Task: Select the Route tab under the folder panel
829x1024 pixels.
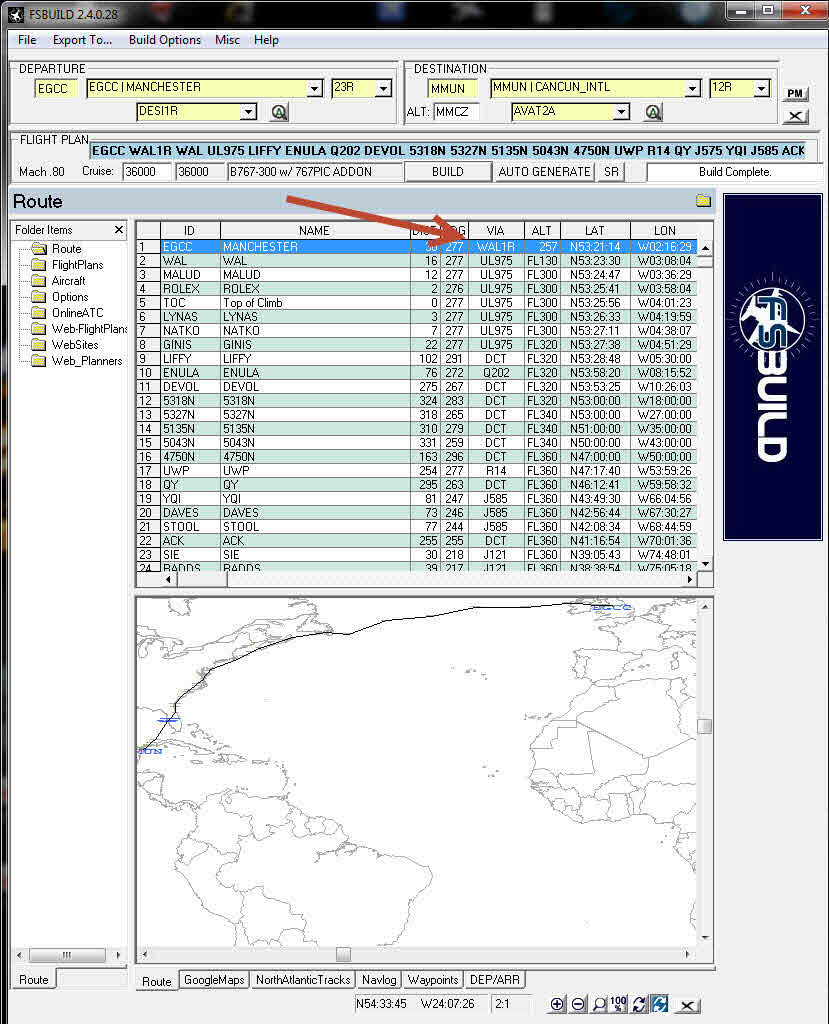Action: point(33,980)
